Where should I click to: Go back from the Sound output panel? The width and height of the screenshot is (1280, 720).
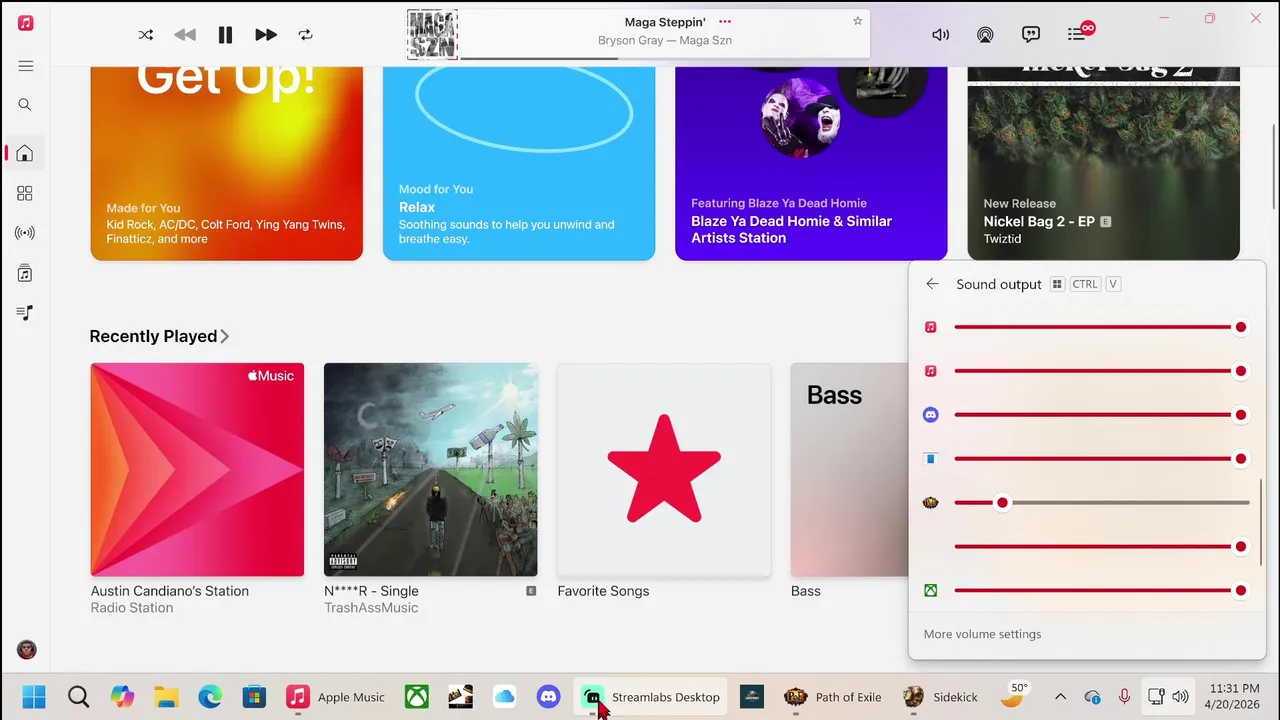(x=932, y=284)
